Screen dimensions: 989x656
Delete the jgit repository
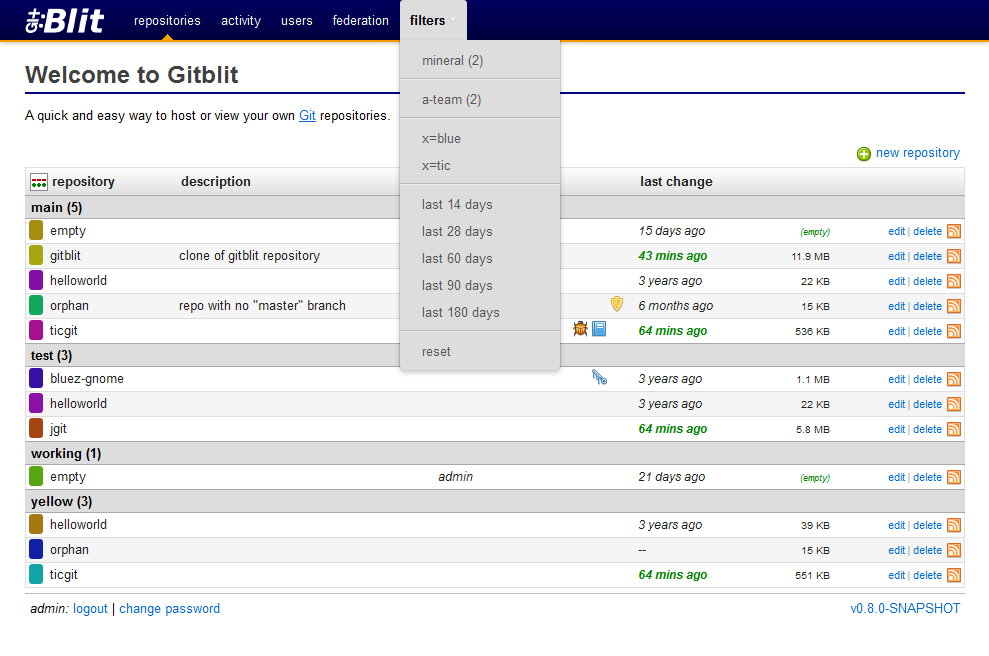coord(927,430)
